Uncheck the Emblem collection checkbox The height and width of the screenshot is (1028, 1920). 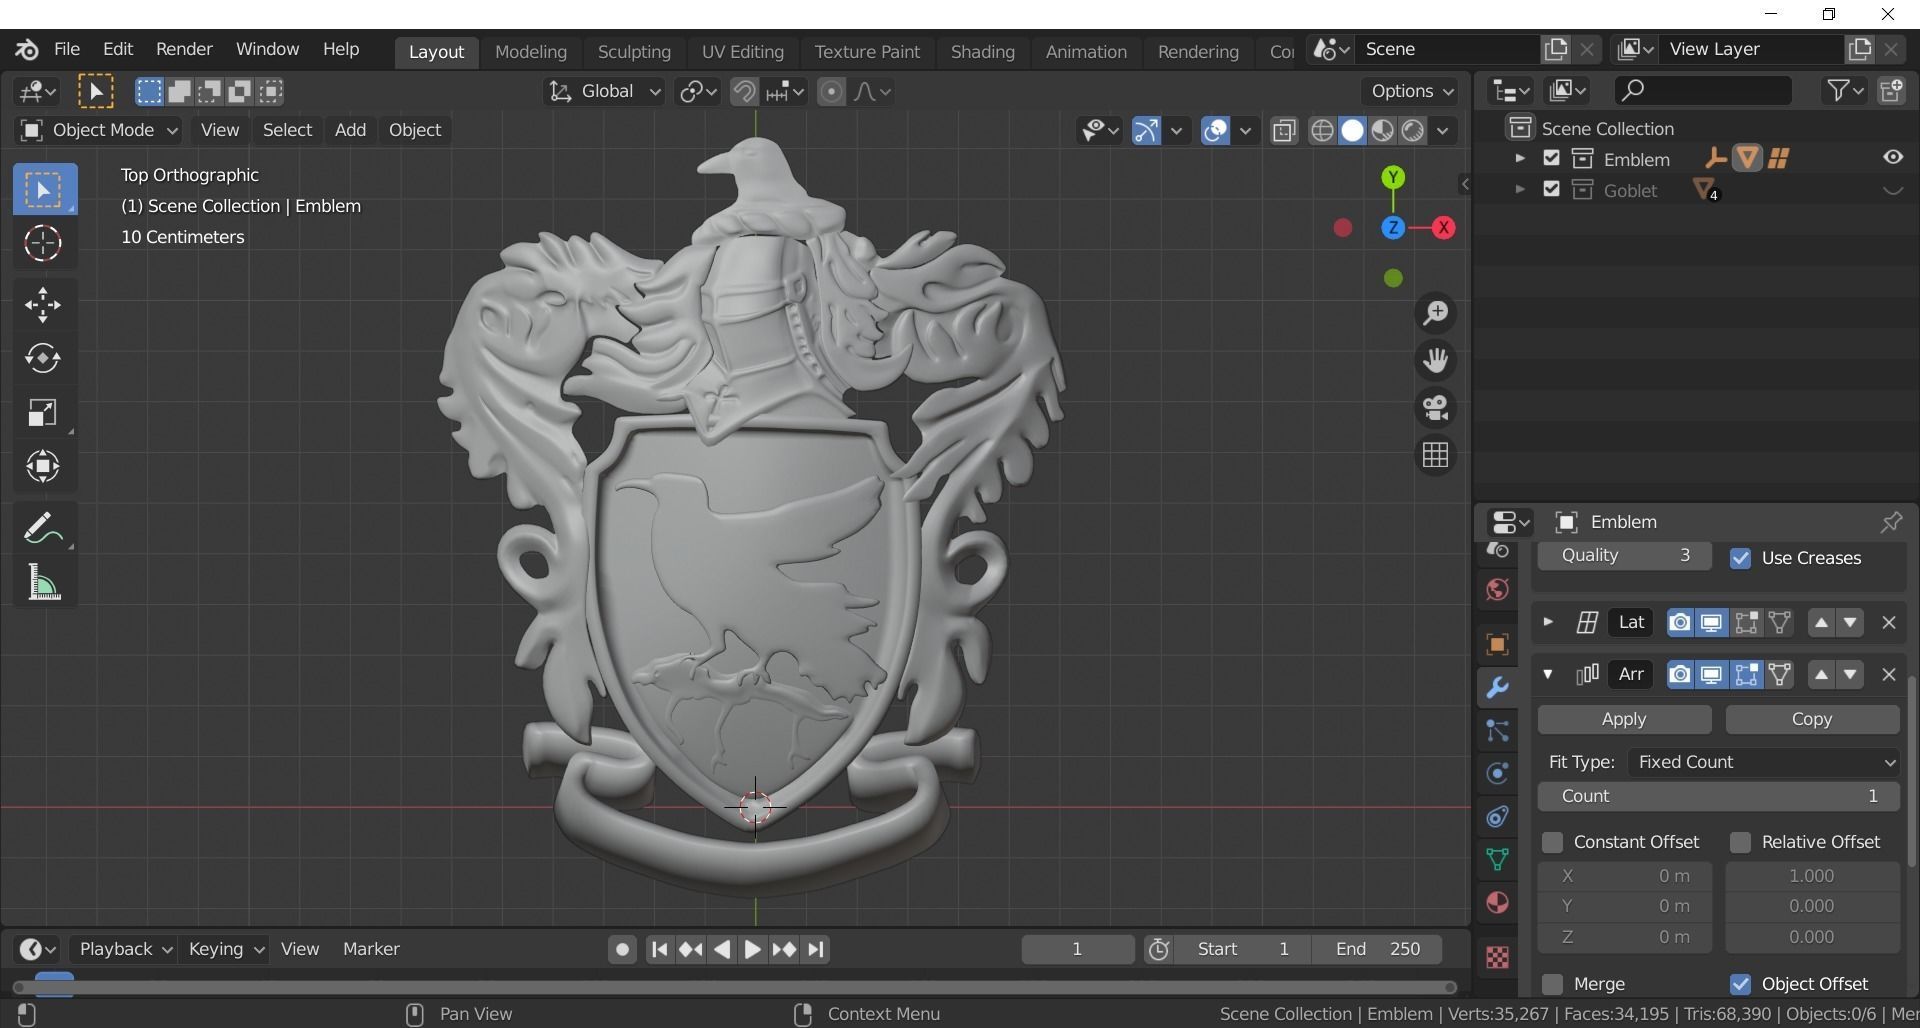coord(1551,158)
